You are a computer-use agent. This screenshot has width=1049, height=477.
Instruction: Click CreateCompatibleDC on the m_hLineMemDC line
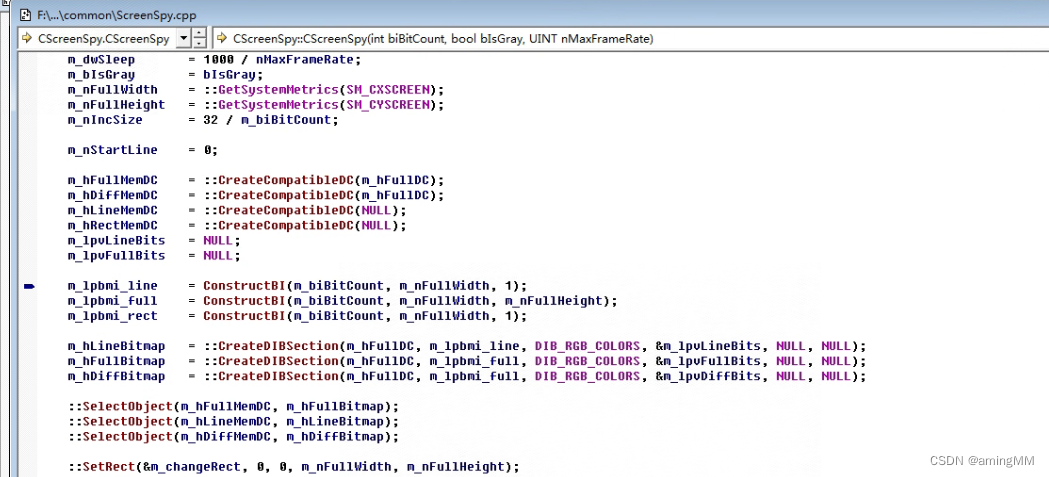[x=286, y=210]
